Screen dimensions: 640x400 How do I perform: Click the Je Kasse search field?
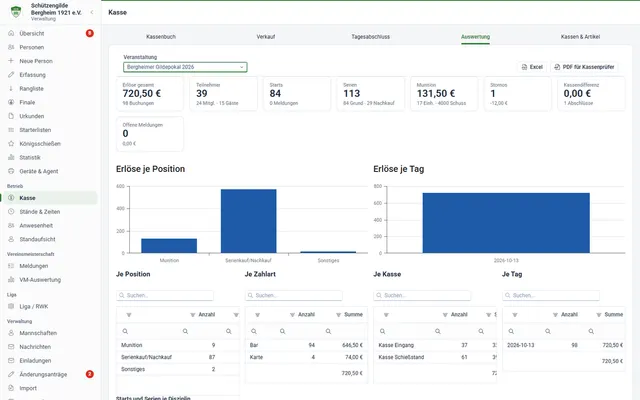tap(422, 295)
